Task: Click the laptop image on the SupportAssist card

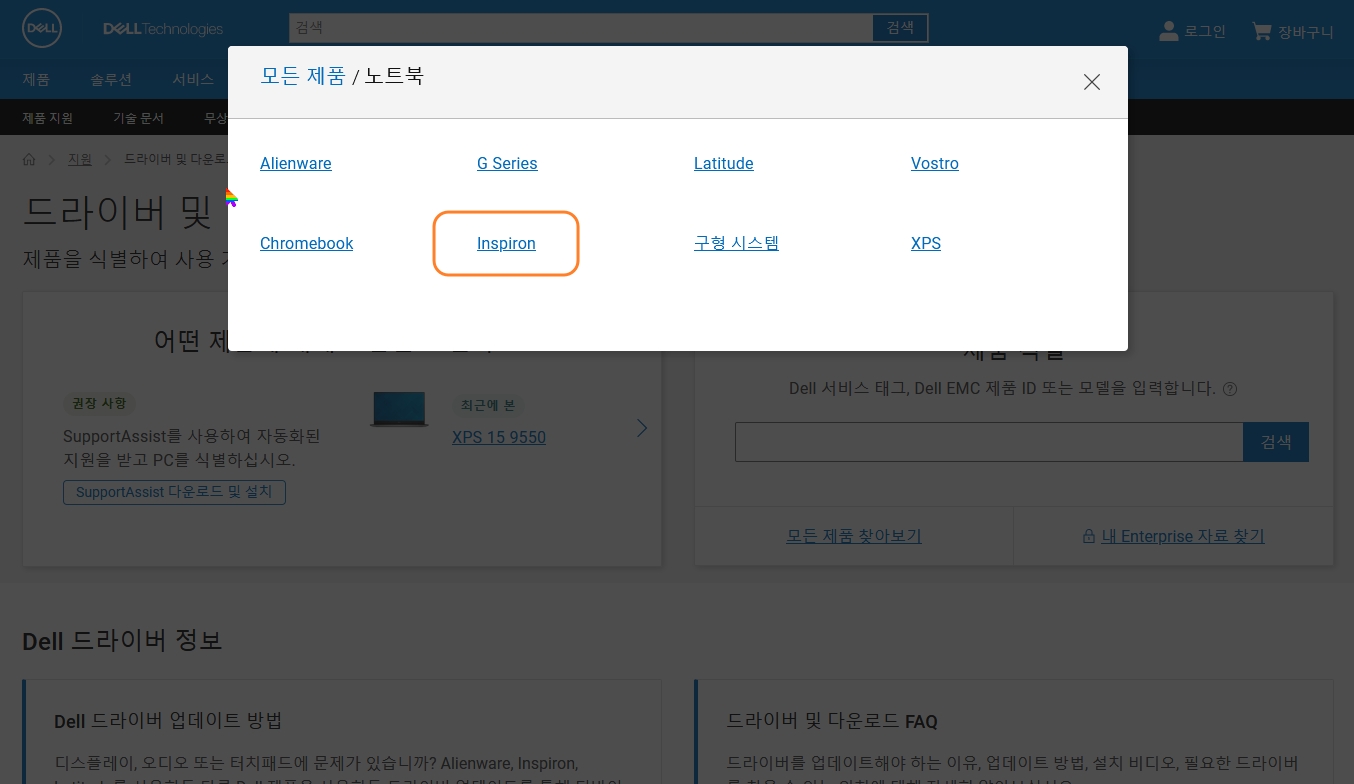Action: click(x=399, y=409)
